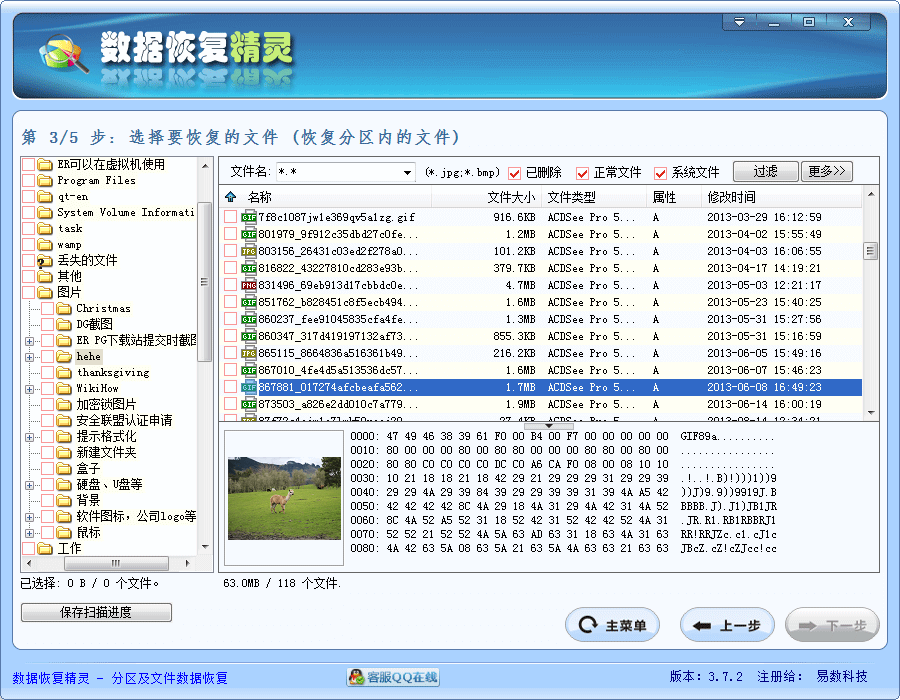Check the box for folder Program Files
The image size is (900, 700).
[29, 181]
